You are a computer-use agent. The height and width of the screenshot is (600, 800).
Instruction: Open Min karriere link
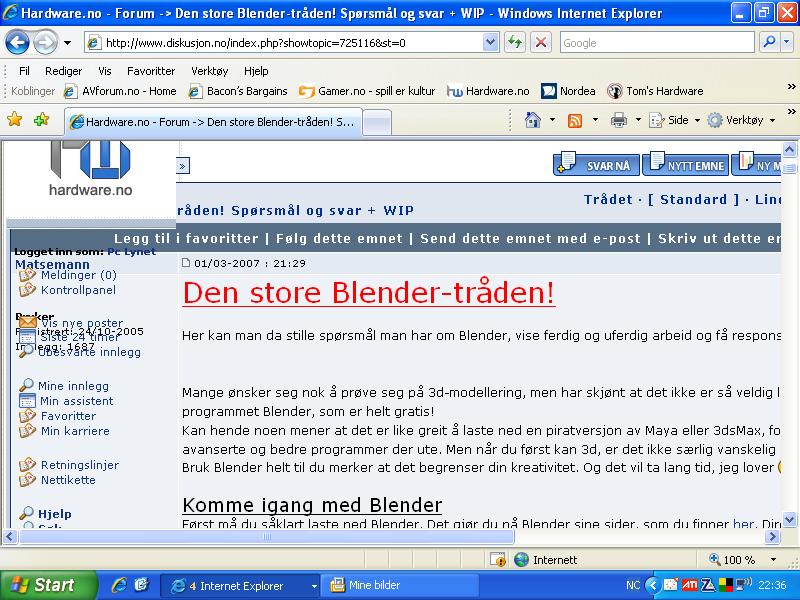pyautogui.click(x=75, y=431)
